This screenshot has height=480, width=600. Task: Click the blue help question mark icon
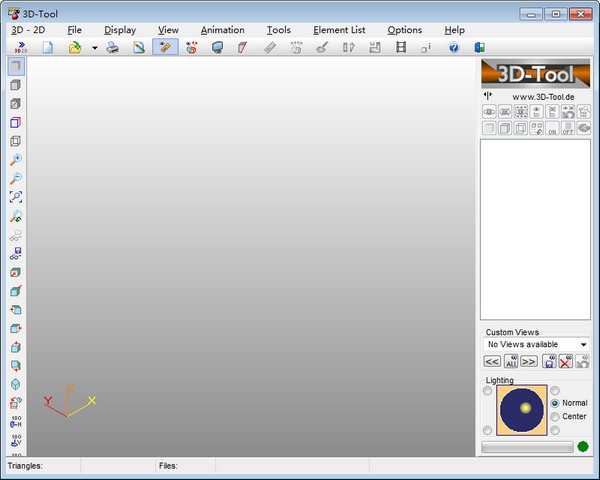pyautogui.click(x=453, y=47)
